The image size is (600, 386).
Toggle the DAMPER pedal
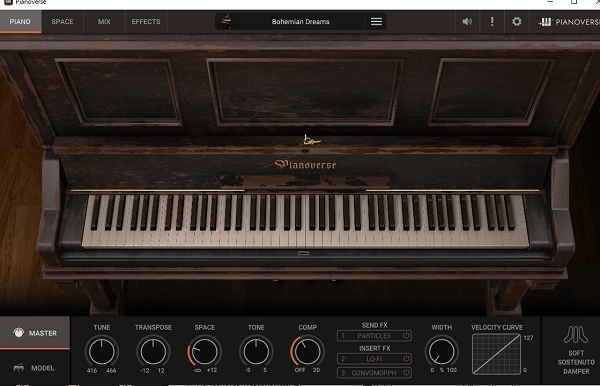pos(576,371)
